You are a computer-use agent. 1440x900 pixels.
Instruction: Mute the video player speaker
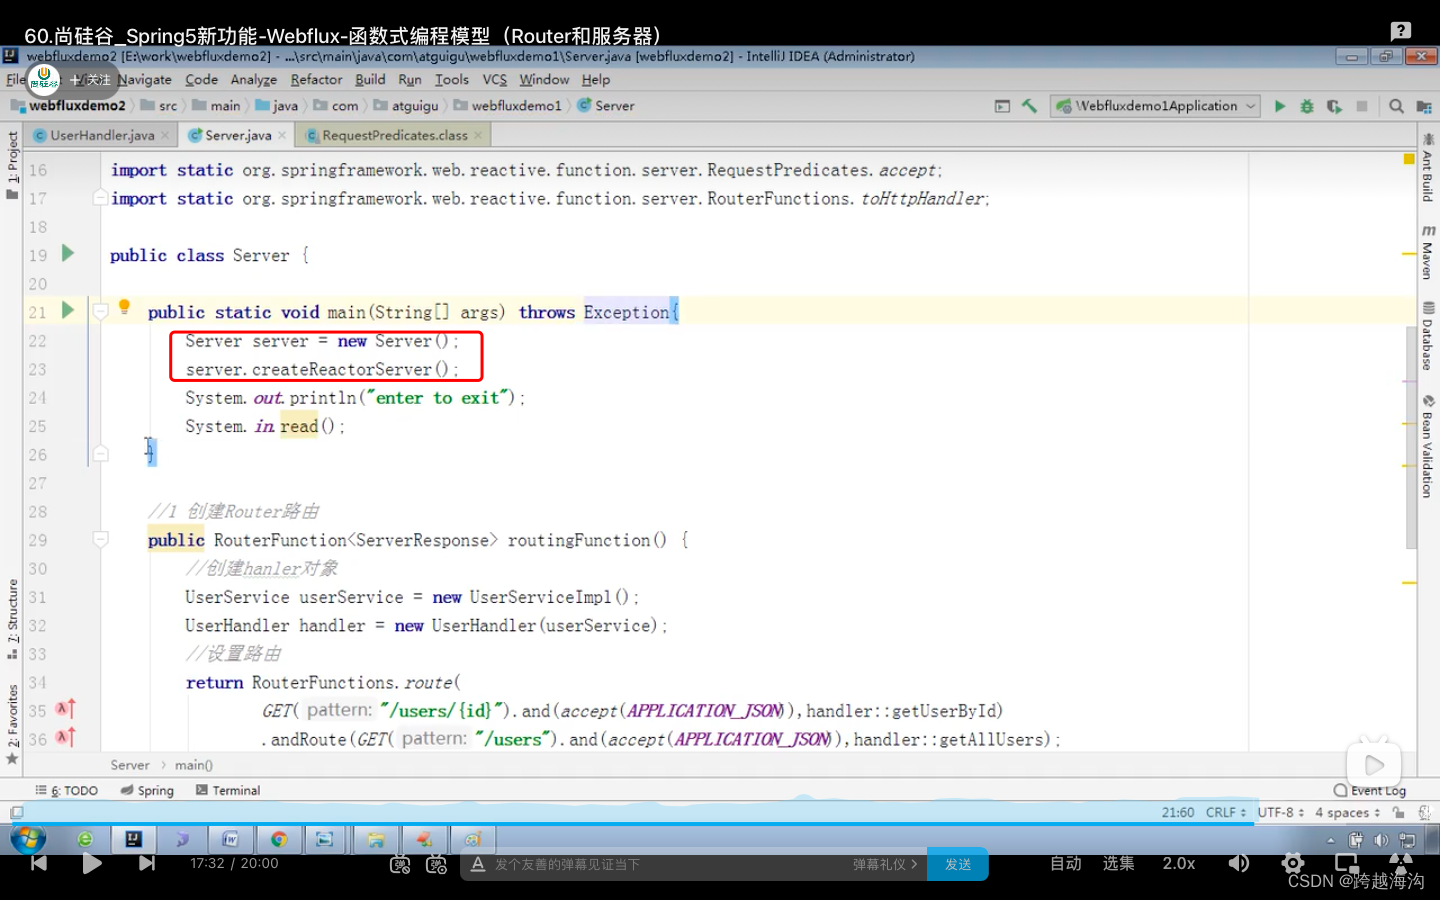(1238, 863)
